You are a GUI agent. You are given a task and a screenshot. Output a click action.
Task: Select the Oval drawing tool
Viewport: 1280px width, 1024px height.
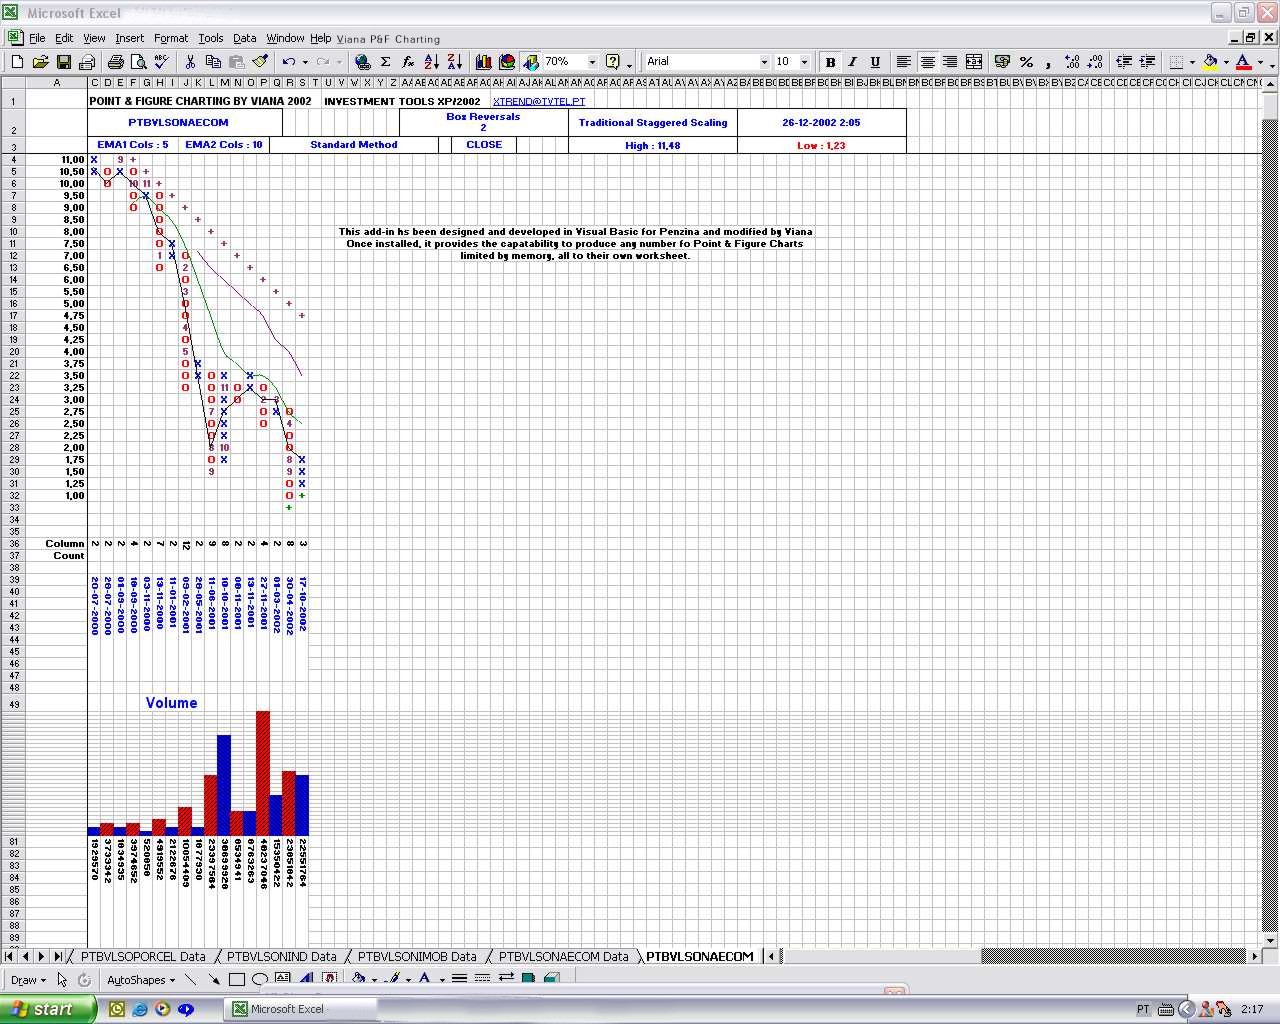(260, 979)
